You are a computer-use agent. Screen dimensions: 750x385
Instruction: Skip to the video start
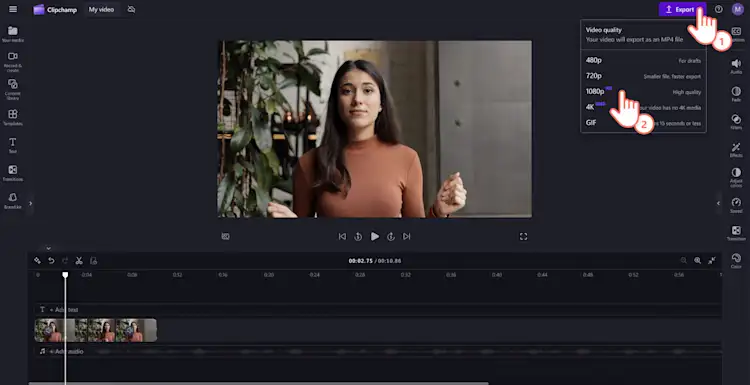(342, 236)
